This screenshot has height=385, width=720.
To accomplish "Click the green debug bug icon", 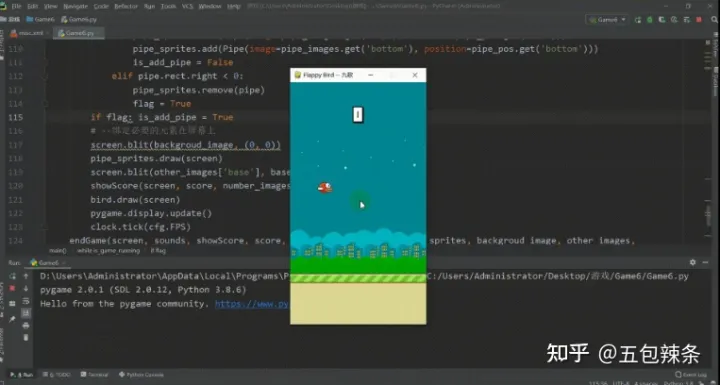I will coord(650,20).
